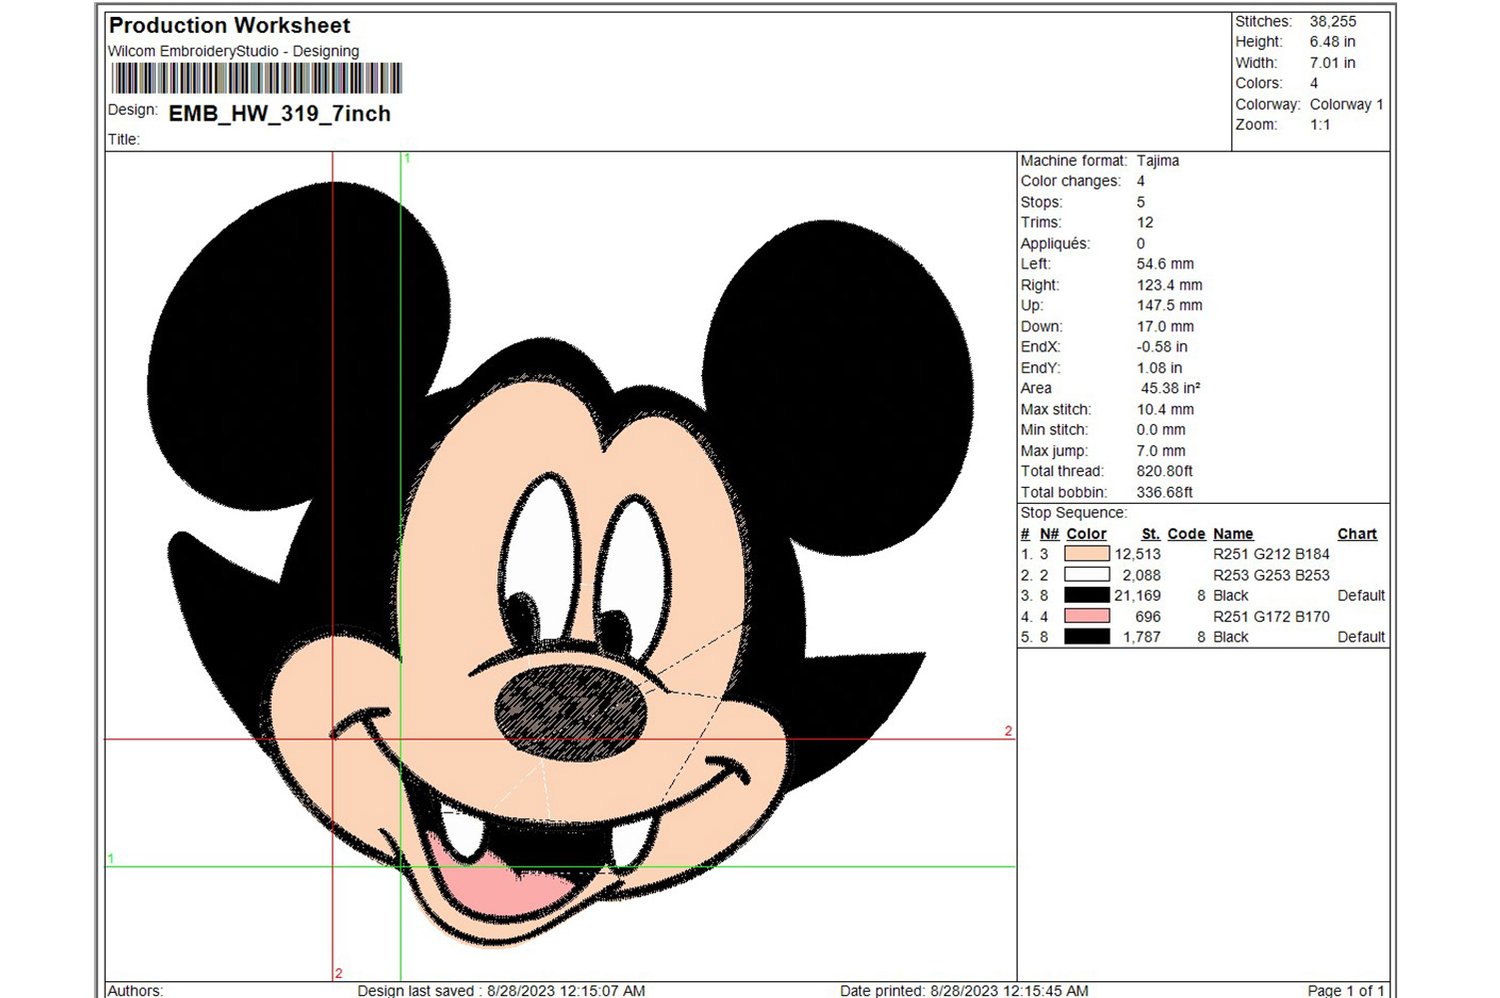Click the Right value 123.4 mm
1500x998 pixels.
(x=1170, y=285)
